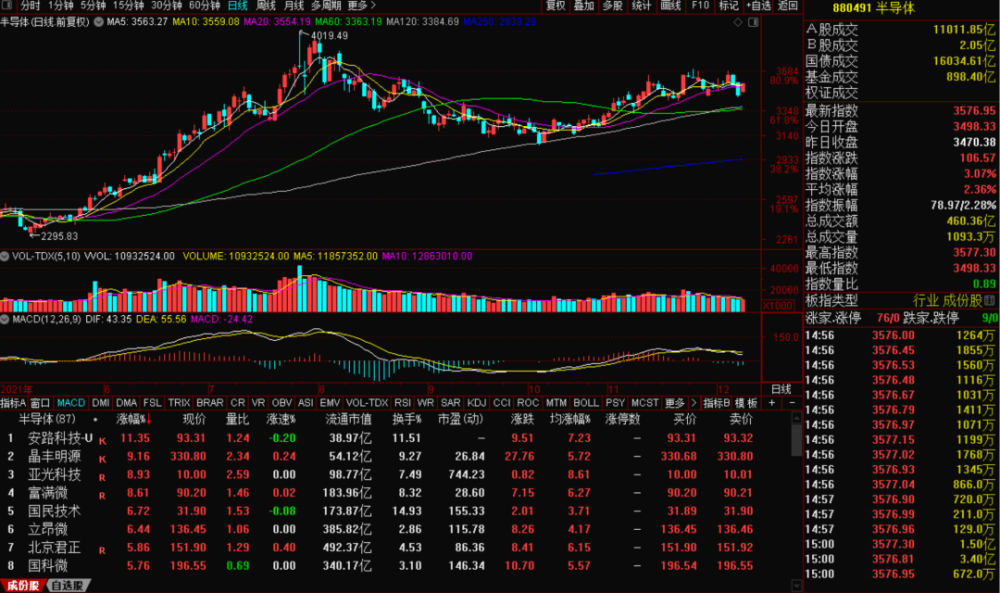Click the 4019.49 peak price marker
The width and height of the screenshot is (1000, 593).
coord(329,36)
